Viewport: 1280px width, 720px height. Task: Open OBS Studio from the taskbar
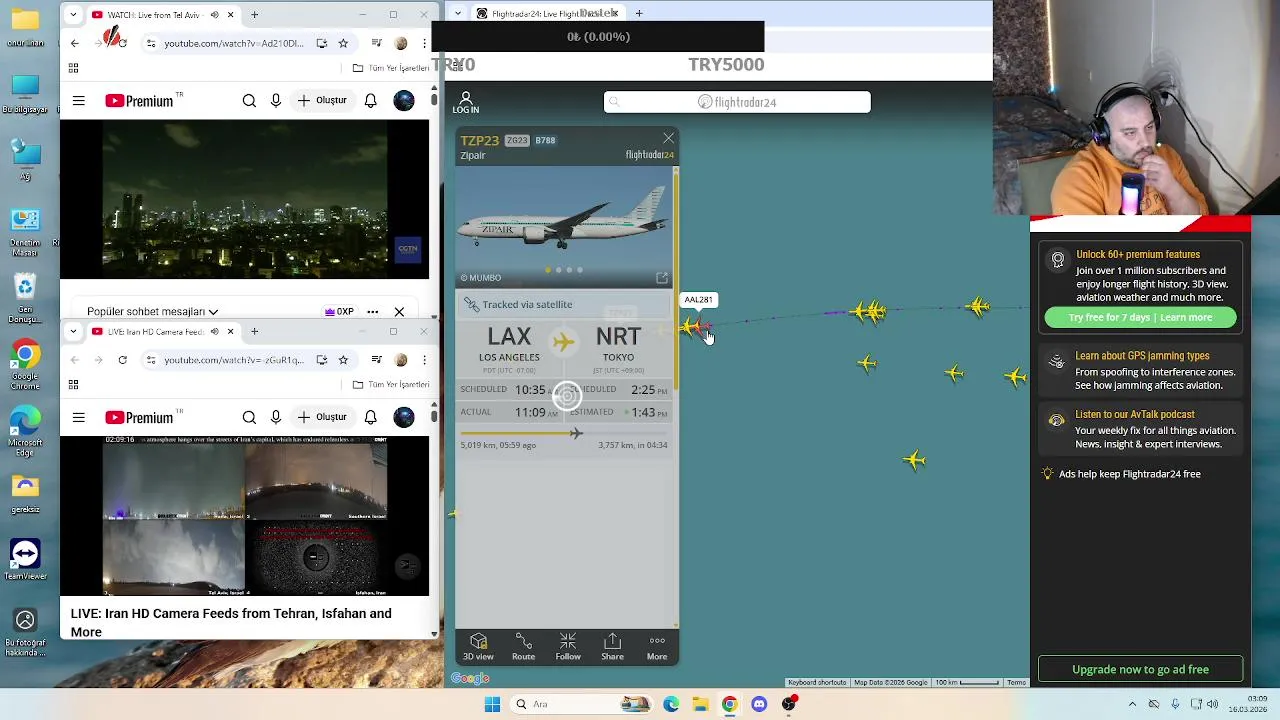click(789, 704)
